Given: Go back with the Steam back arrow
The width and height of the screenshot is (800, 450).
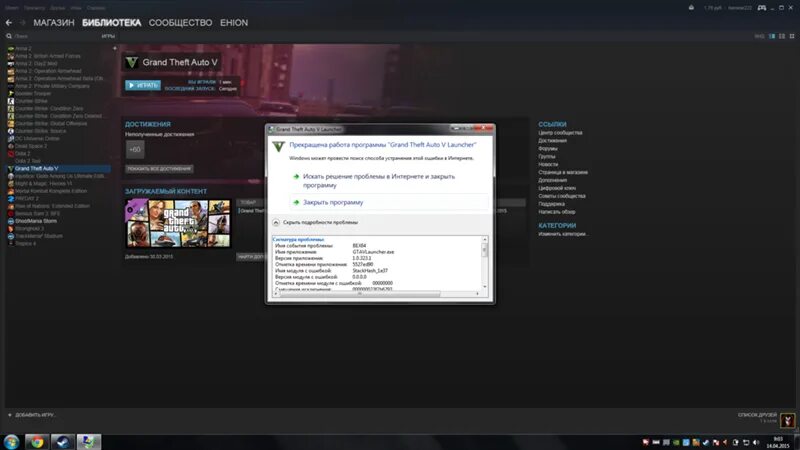Looking at the screenshot, I should 9,23.
